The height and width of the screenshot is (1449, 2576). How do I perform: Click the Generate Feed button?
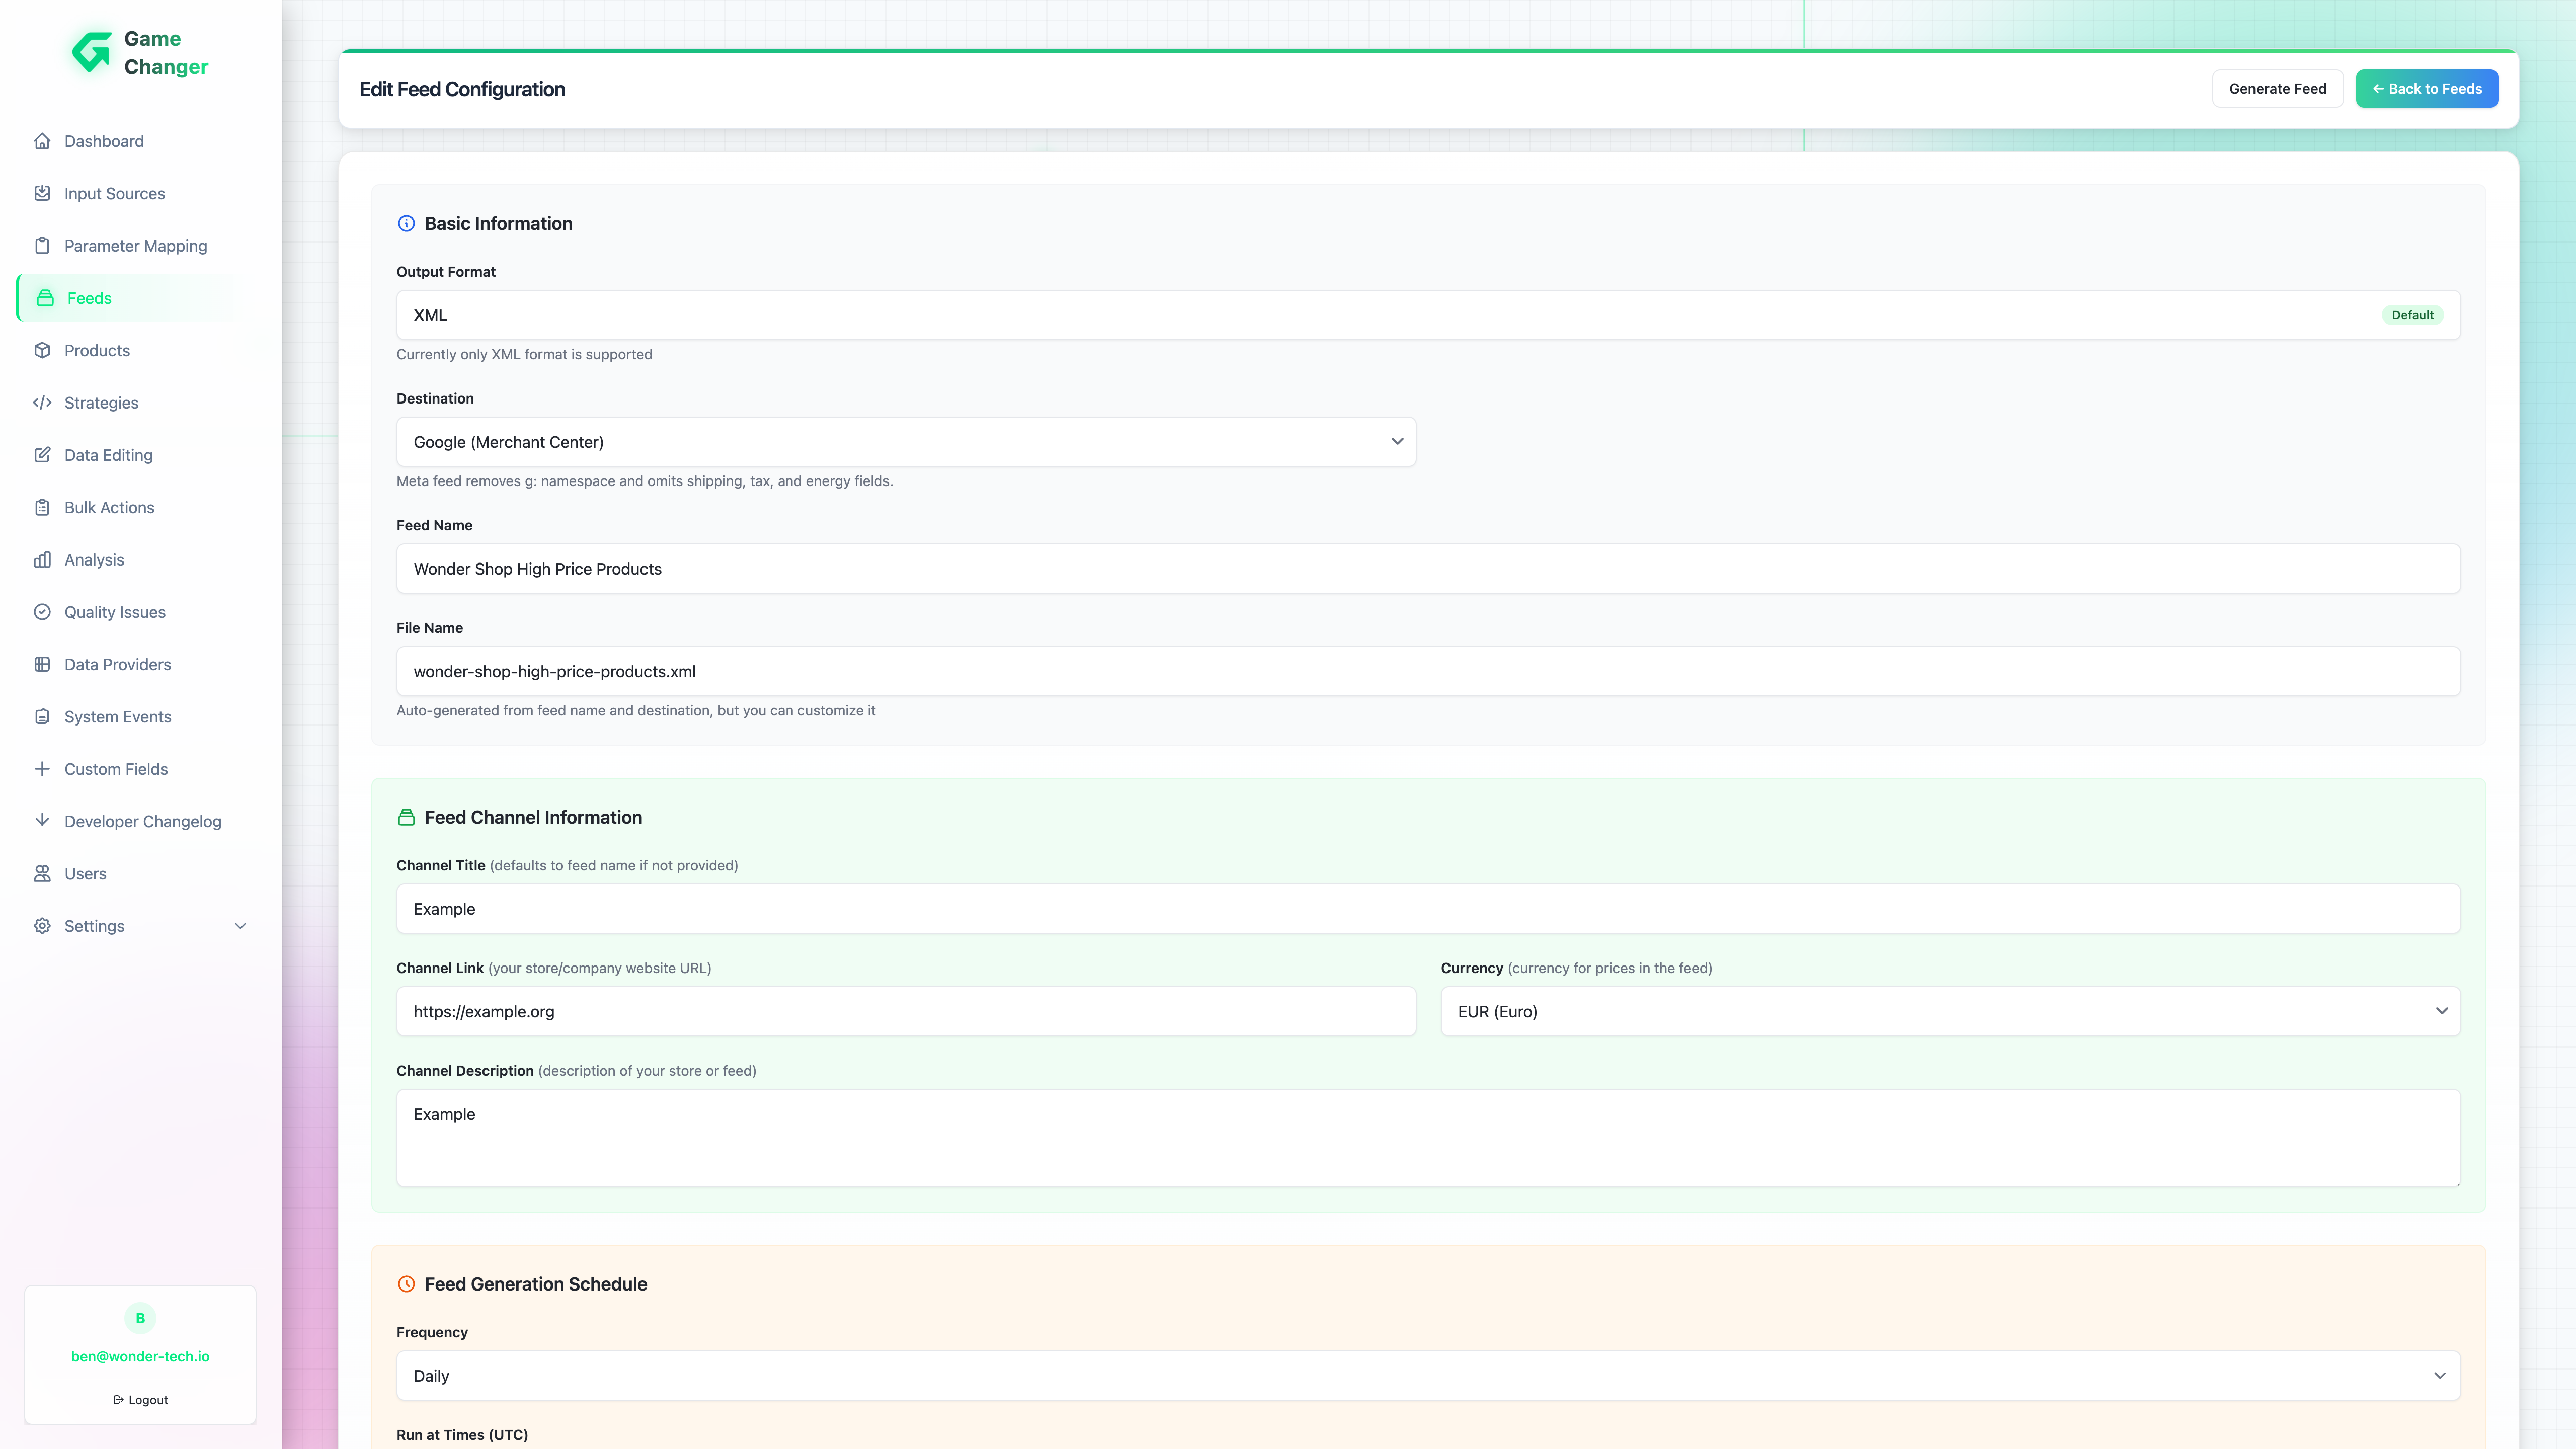pyautogui.click(x=2277, y=89)
